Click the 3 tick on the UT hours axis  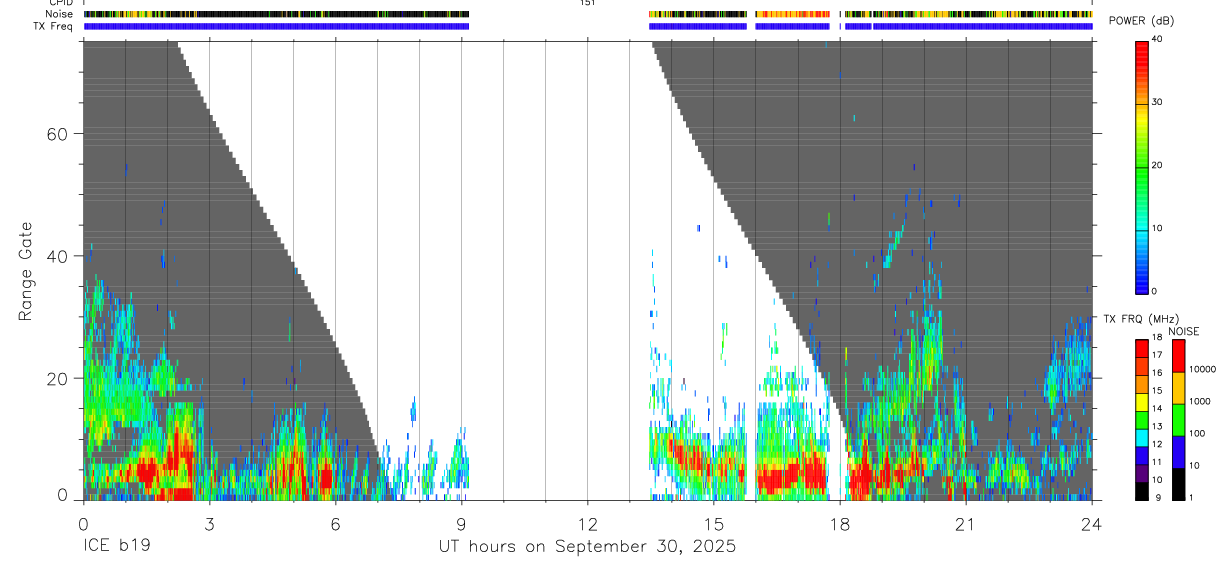click(x=209, y=524)
